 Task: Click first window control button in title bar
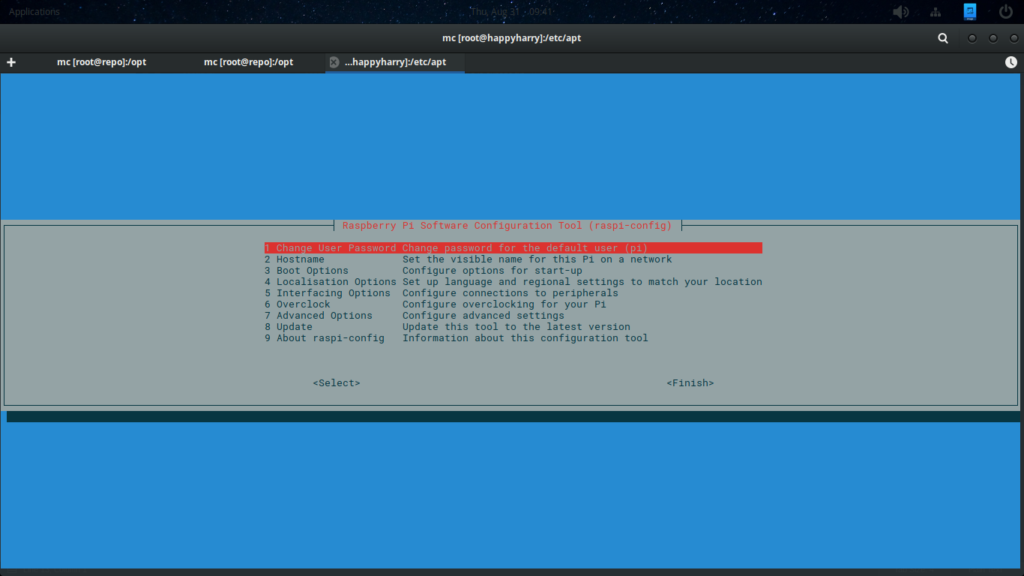coord(972,39)
